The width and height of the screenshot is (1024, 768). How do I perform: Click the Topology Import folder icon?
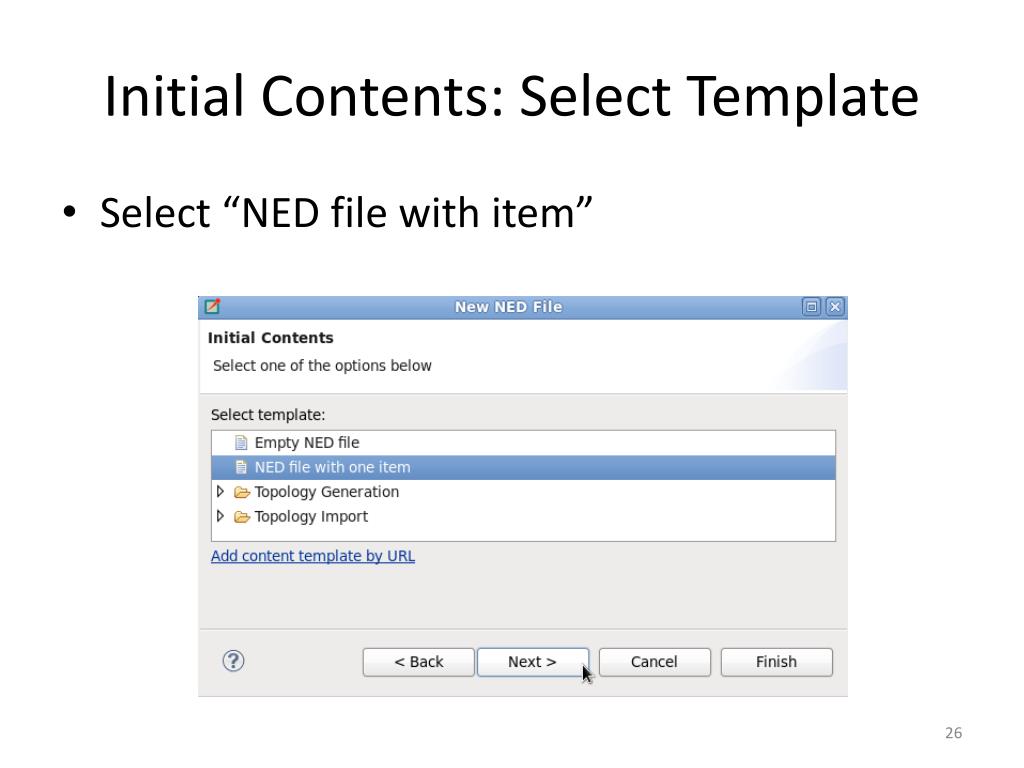tap(242, 517)
